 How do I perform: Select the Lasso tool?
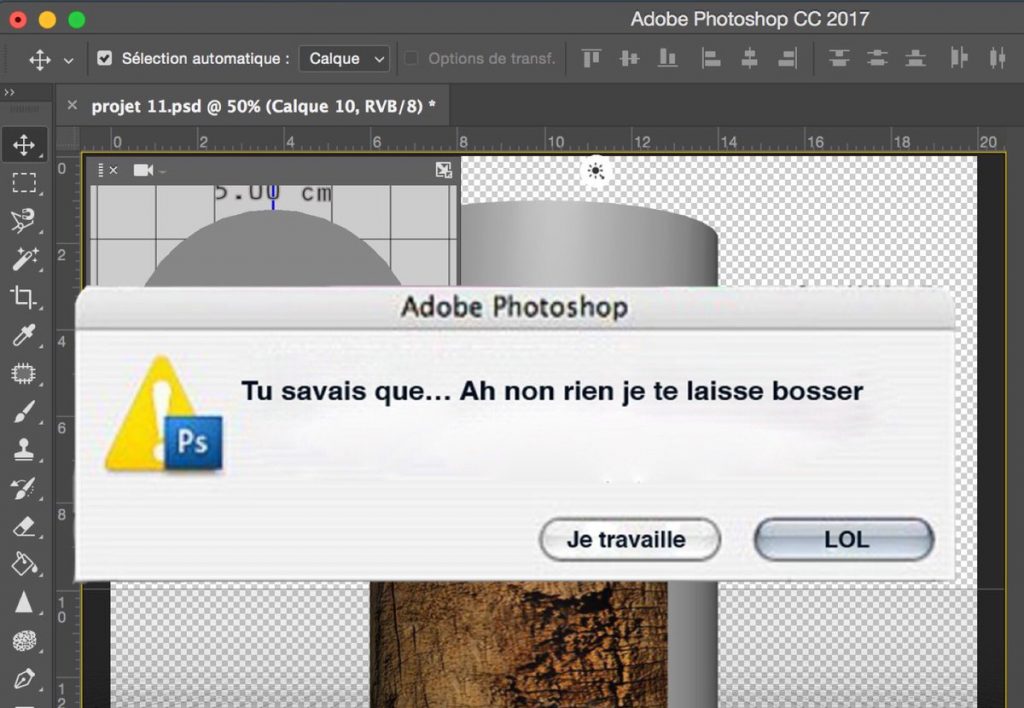(24, 221)
